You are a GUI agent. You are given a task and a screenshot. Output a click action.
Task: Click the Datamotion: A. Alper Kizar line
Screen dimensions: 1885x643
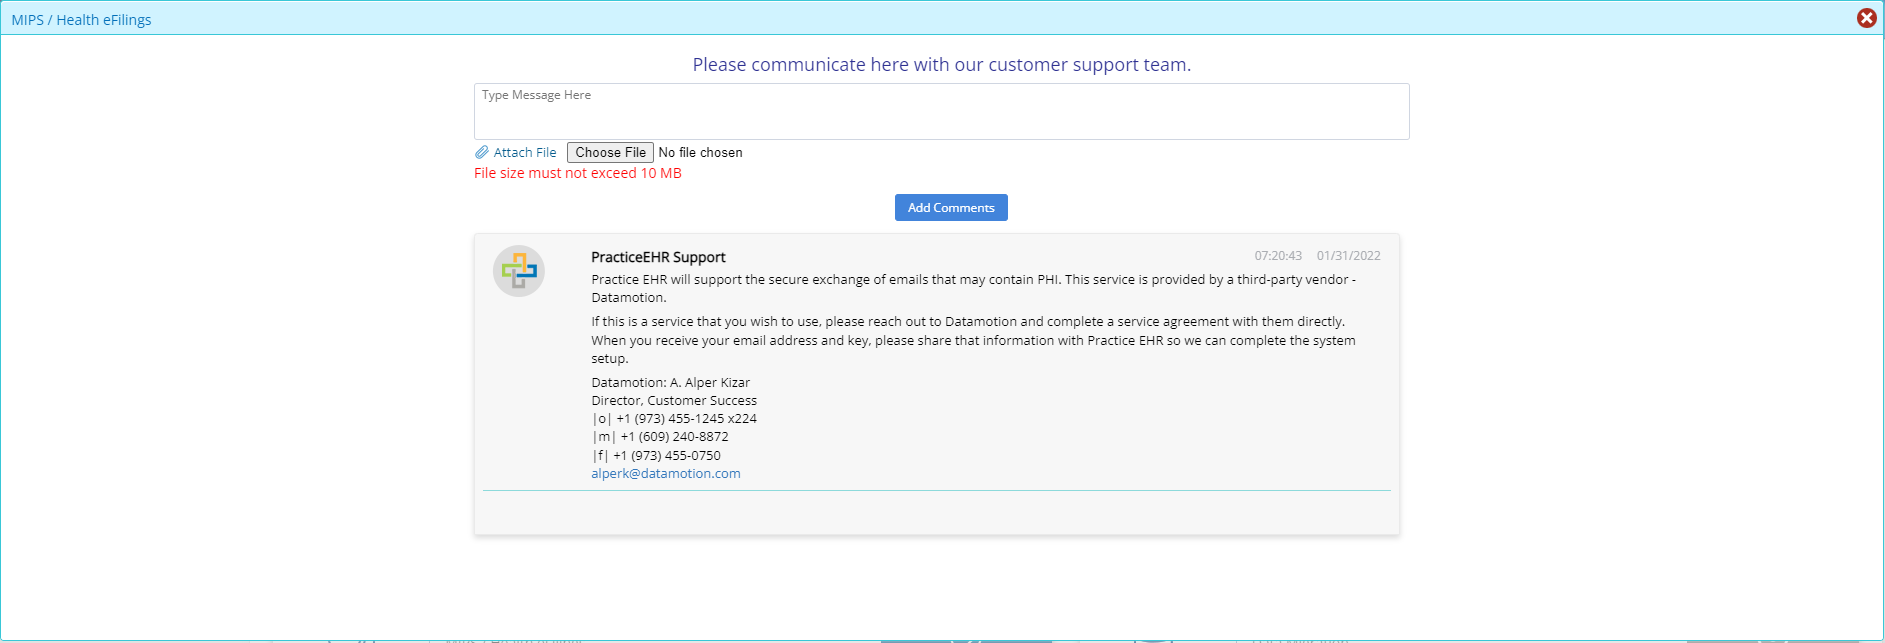pyautogui.click(x=670, y=382)
